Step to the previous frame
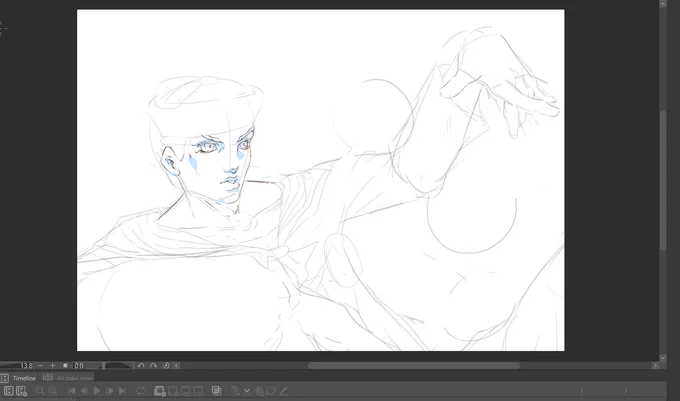Screen dimensions: 680x401 pyautogui.click(x=84, y=391)
